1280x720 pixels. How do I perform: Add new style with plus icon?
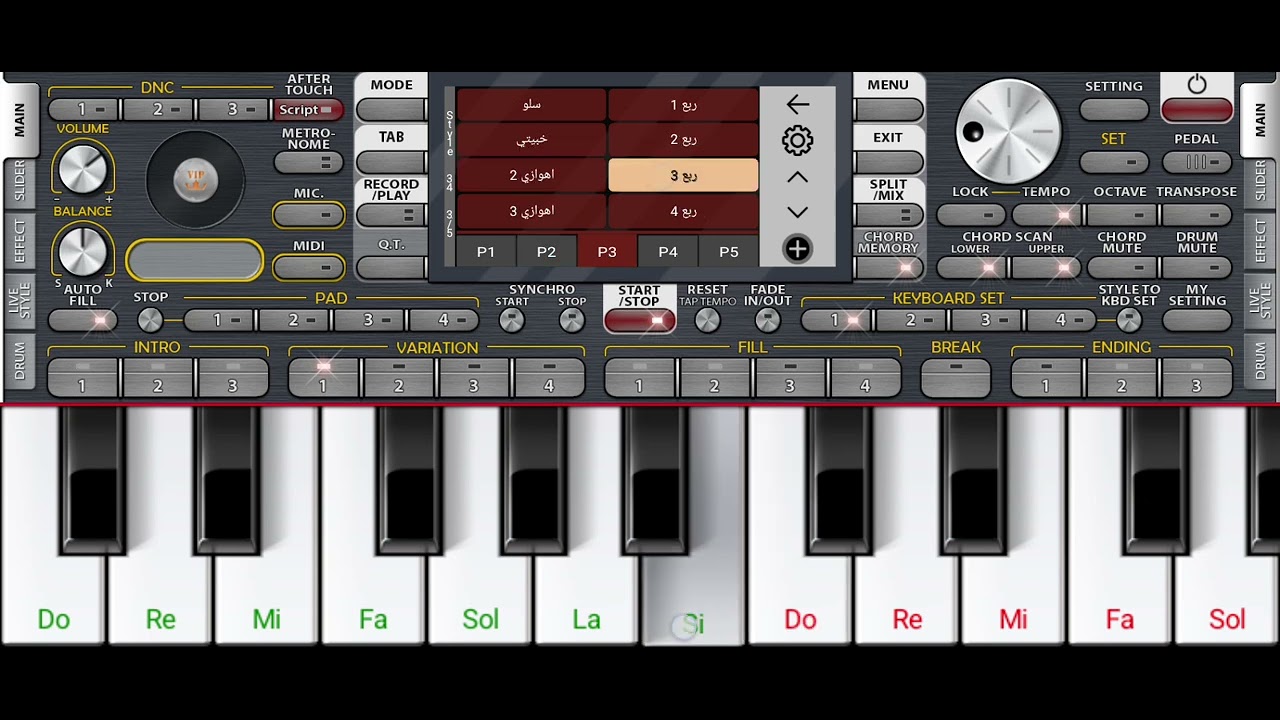(797, 249)
